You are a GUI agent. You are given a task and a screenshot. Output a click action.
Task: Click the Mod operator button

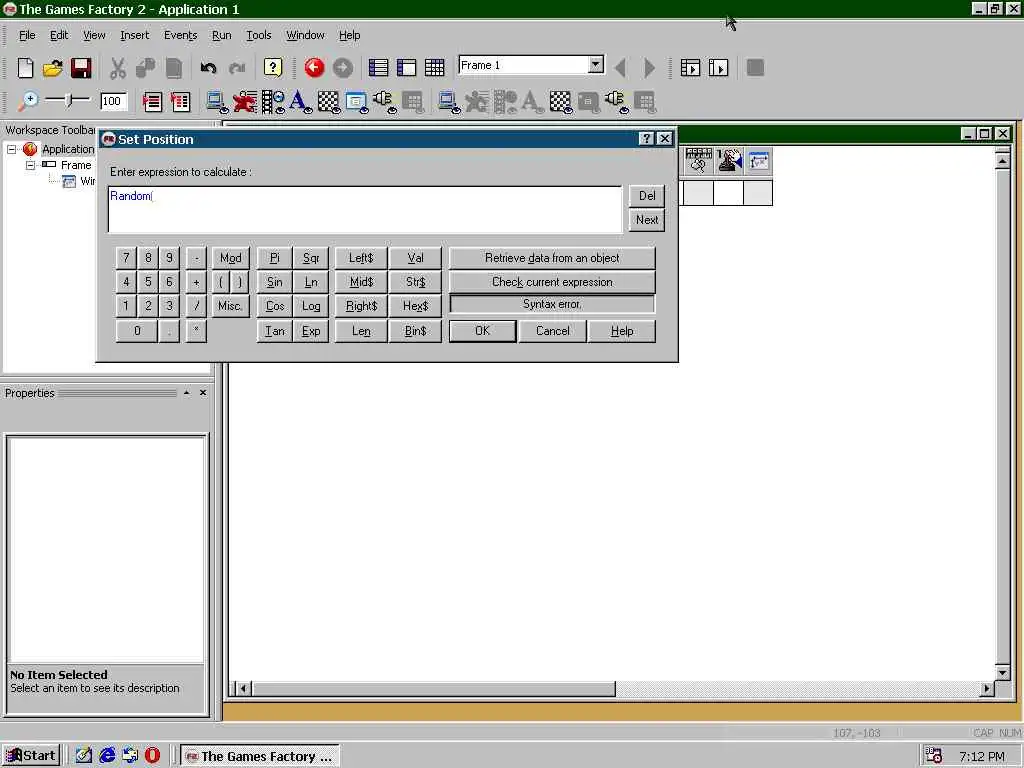[231, 258]
